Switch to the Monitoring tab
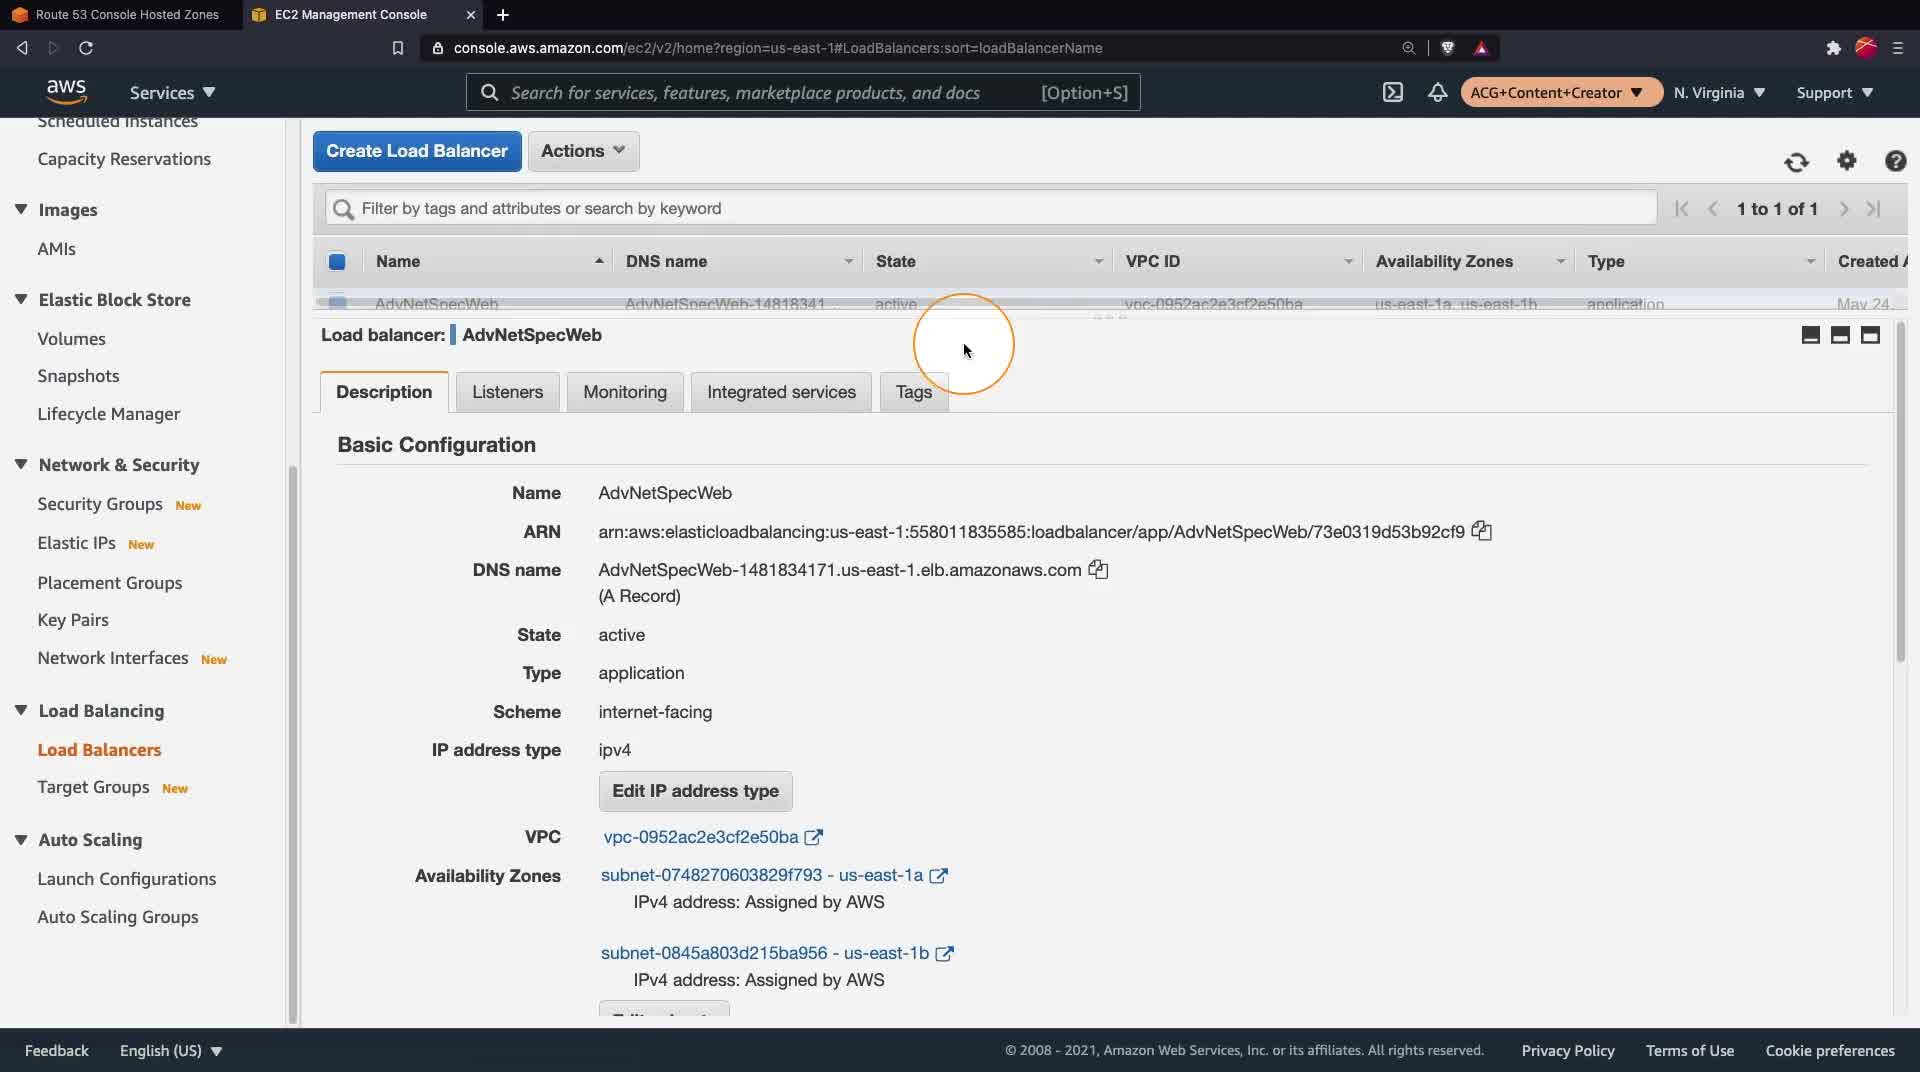 (x=625, y=392)
